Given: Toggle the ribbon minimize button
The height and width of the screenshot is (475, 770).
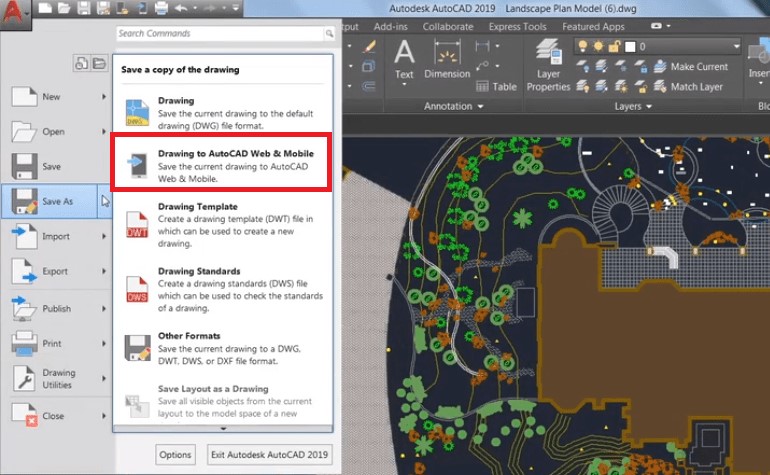Looking at the screenshot, I should [x=656, y=26].
